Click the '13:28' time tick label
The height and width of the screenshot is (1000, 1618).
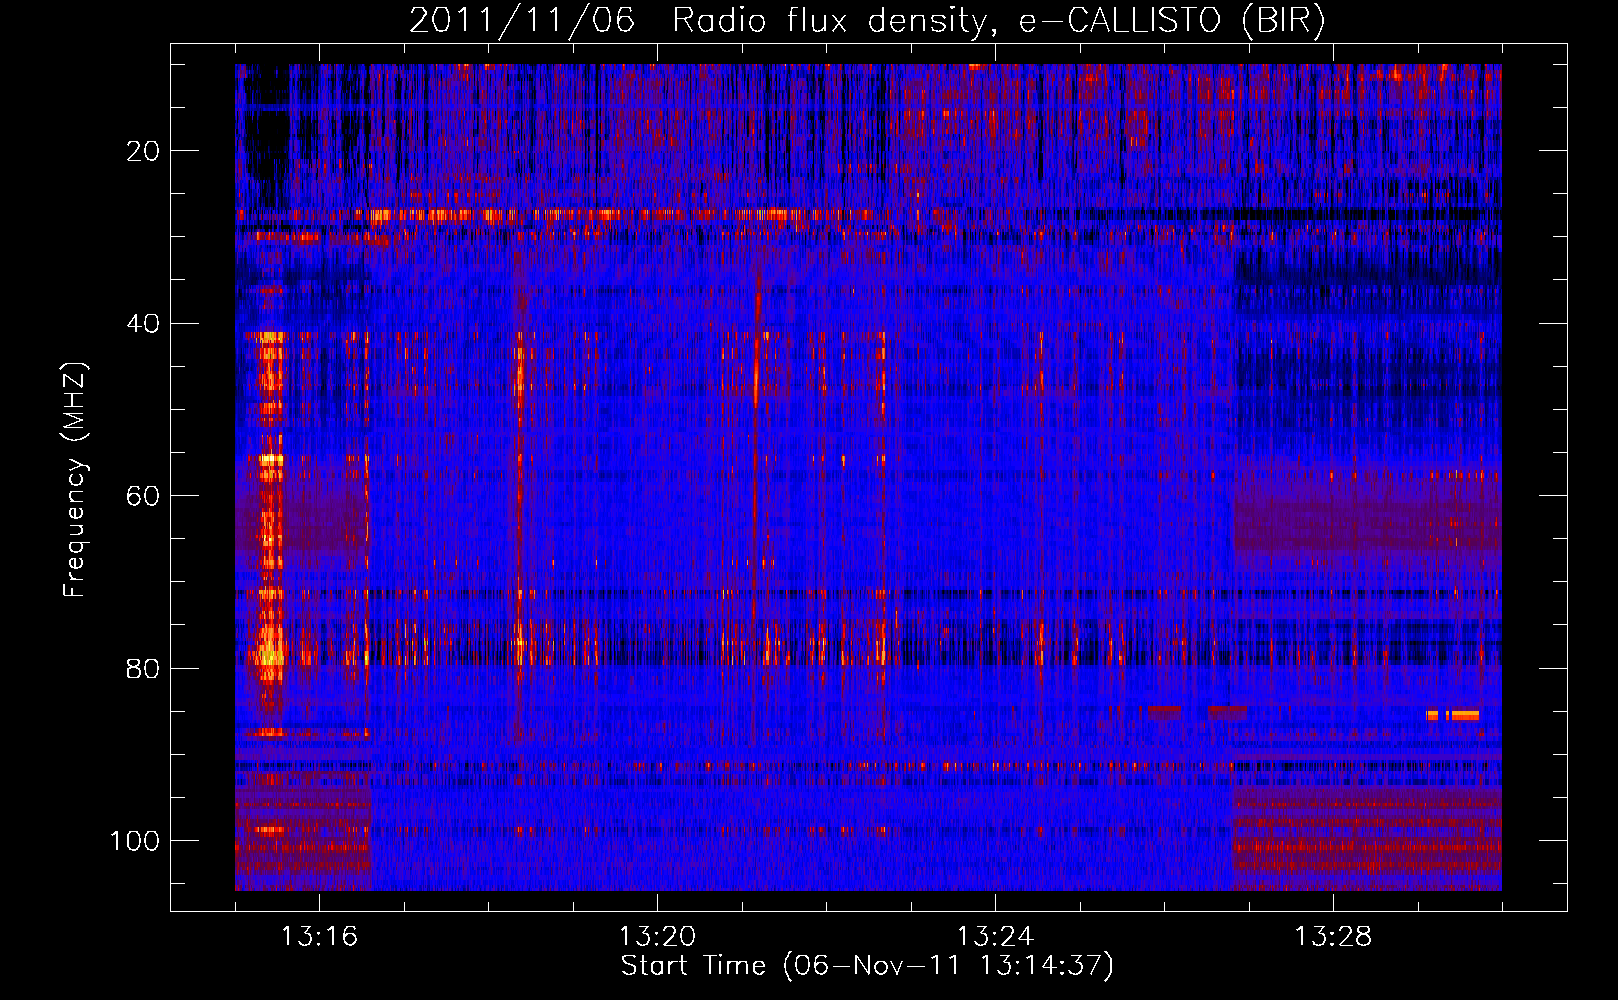pos(1333,937)
